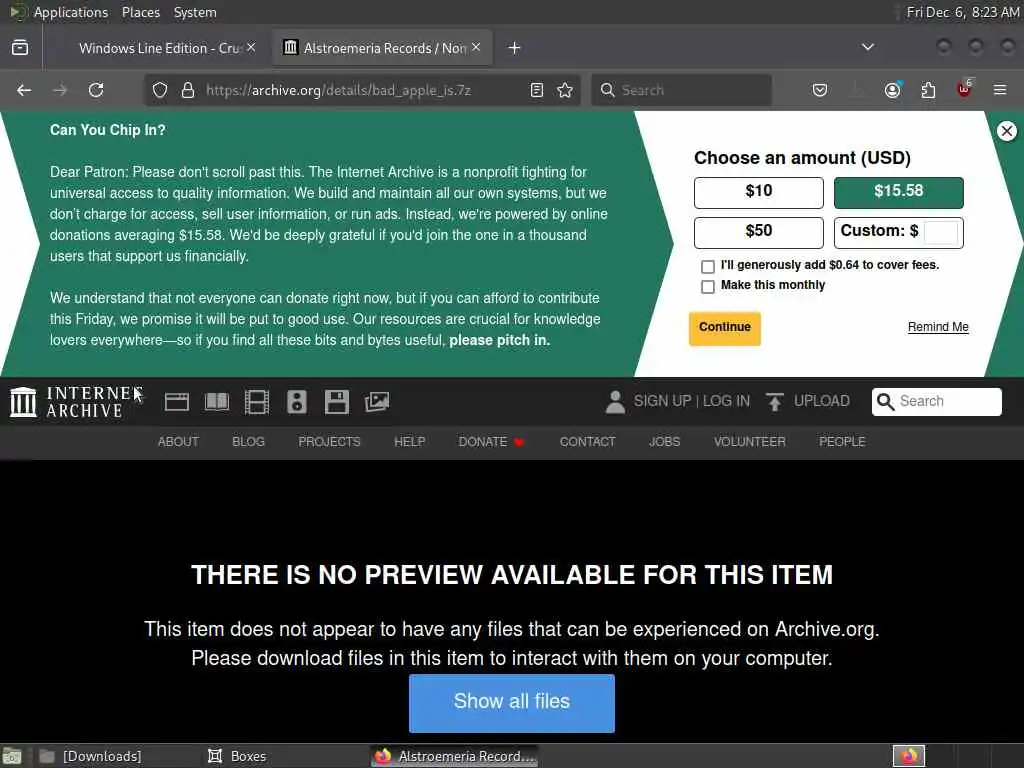Toggle reader view in address bar
This screenshot has height=768, width=1024.
tap(537, 90)
